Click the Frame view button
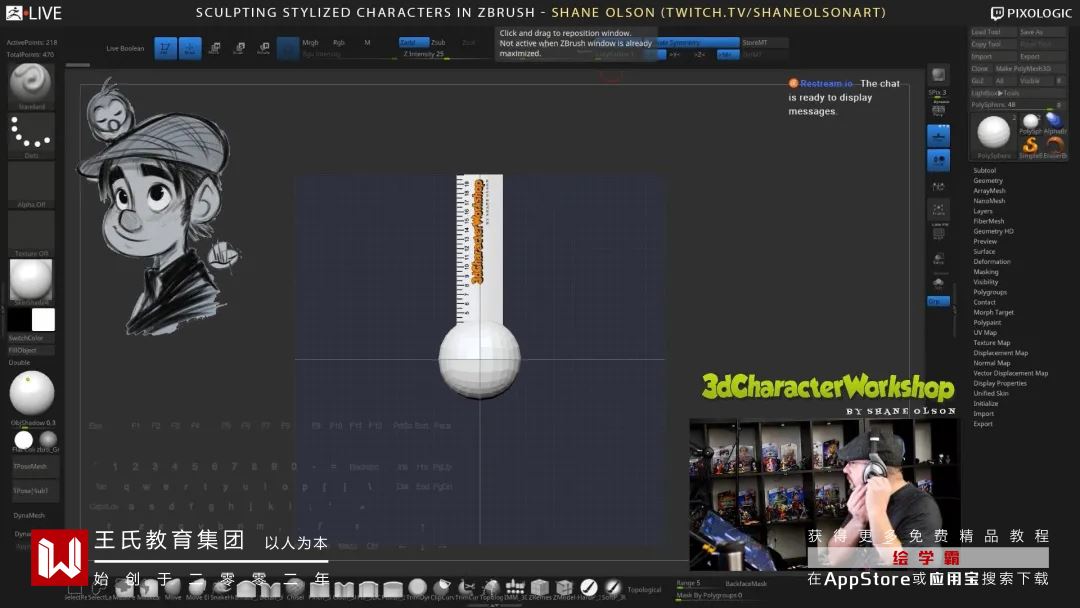 (938, 209)
